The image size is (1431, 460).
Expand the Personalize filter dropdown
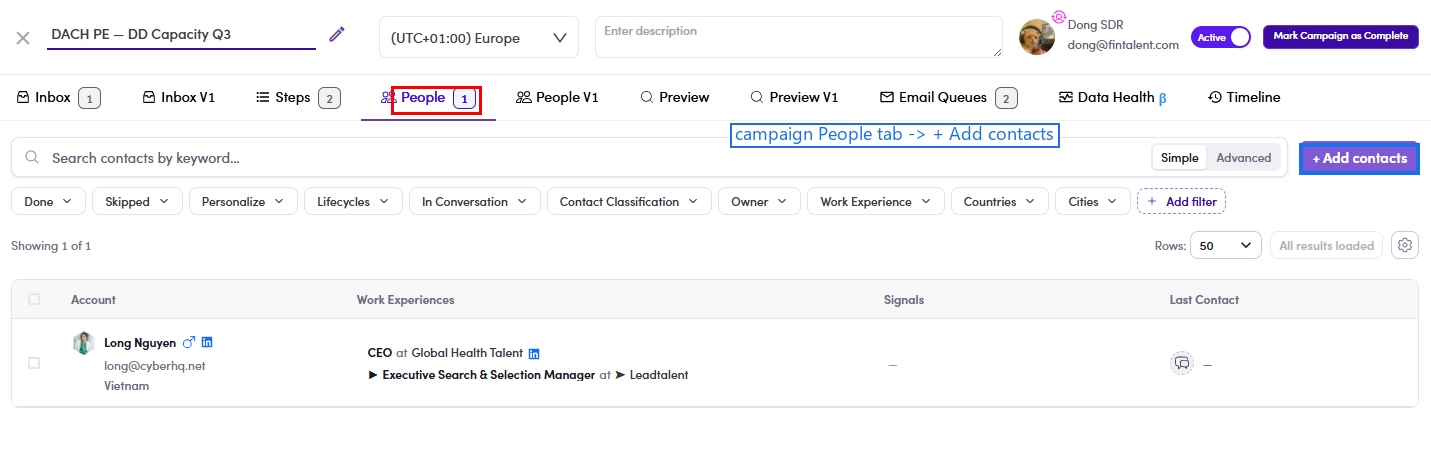[x=243, y=201]
